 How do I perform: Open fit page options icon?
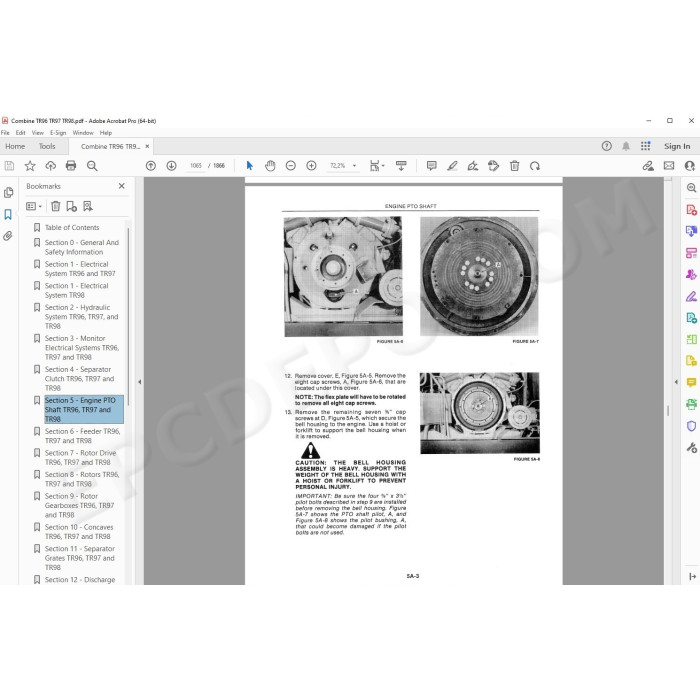pos(376,166)
